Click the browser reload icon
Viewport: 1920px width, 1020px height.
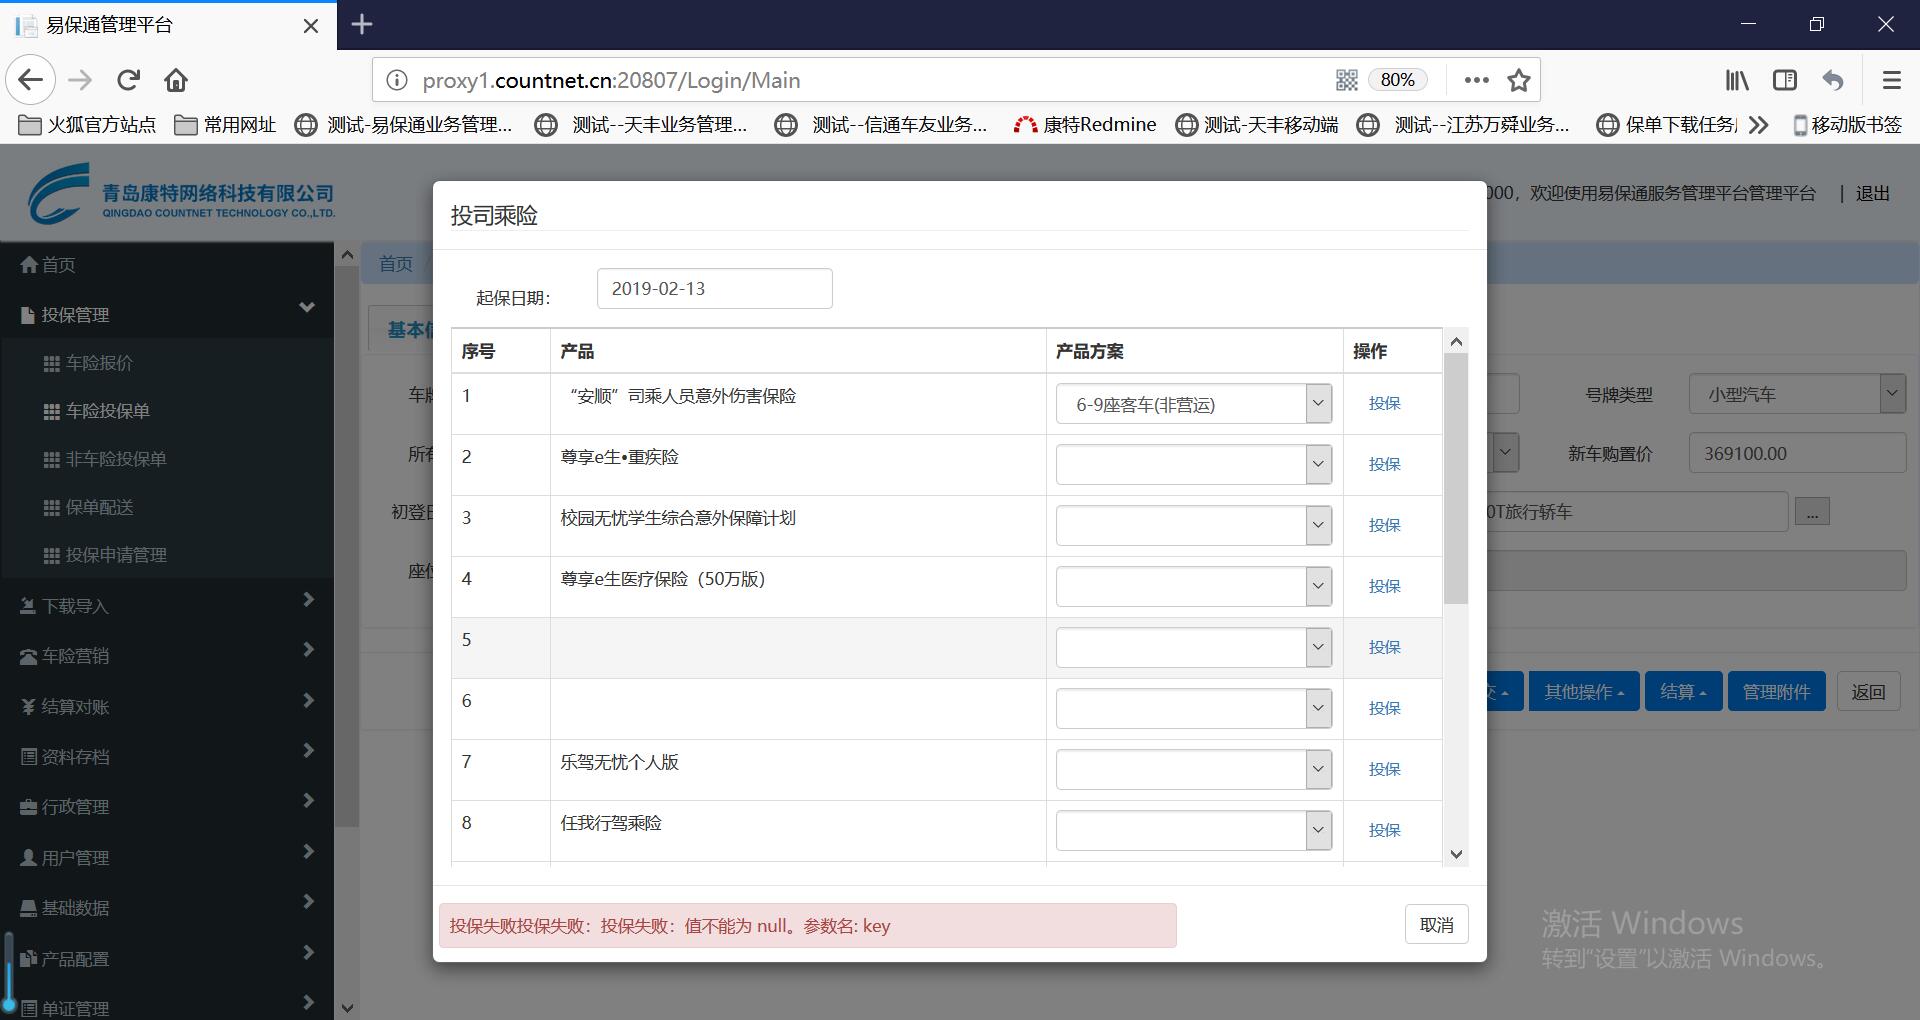click(x=128, y=80)
